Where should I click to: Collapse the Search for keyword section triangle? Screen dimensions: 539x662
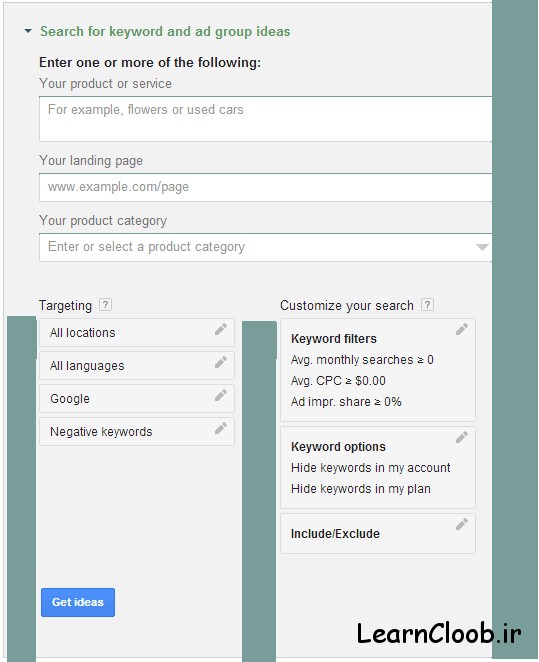(28, 31)
